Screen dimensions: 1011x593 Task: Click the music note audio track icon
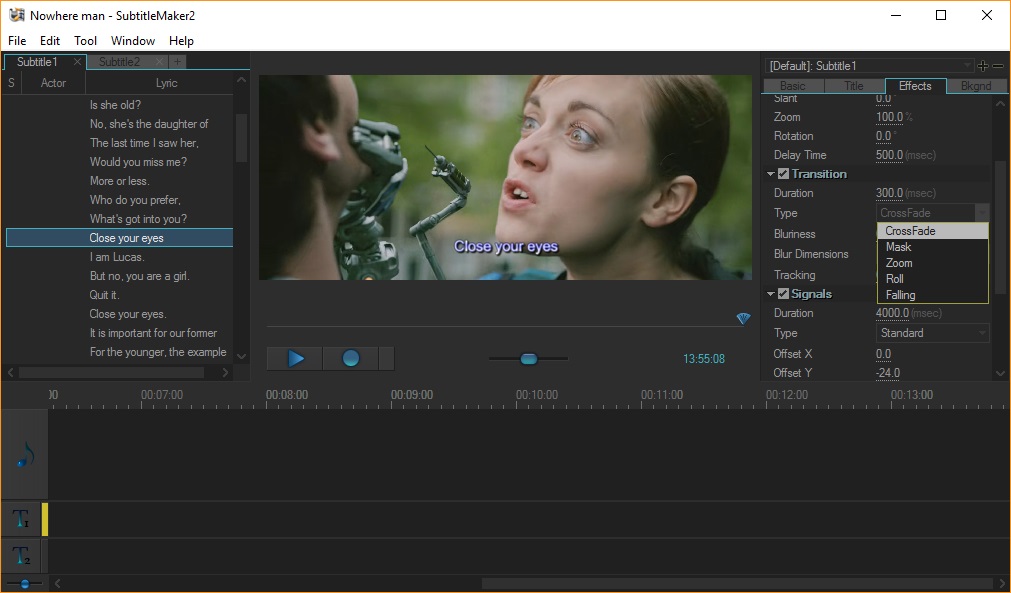point(25,454)
